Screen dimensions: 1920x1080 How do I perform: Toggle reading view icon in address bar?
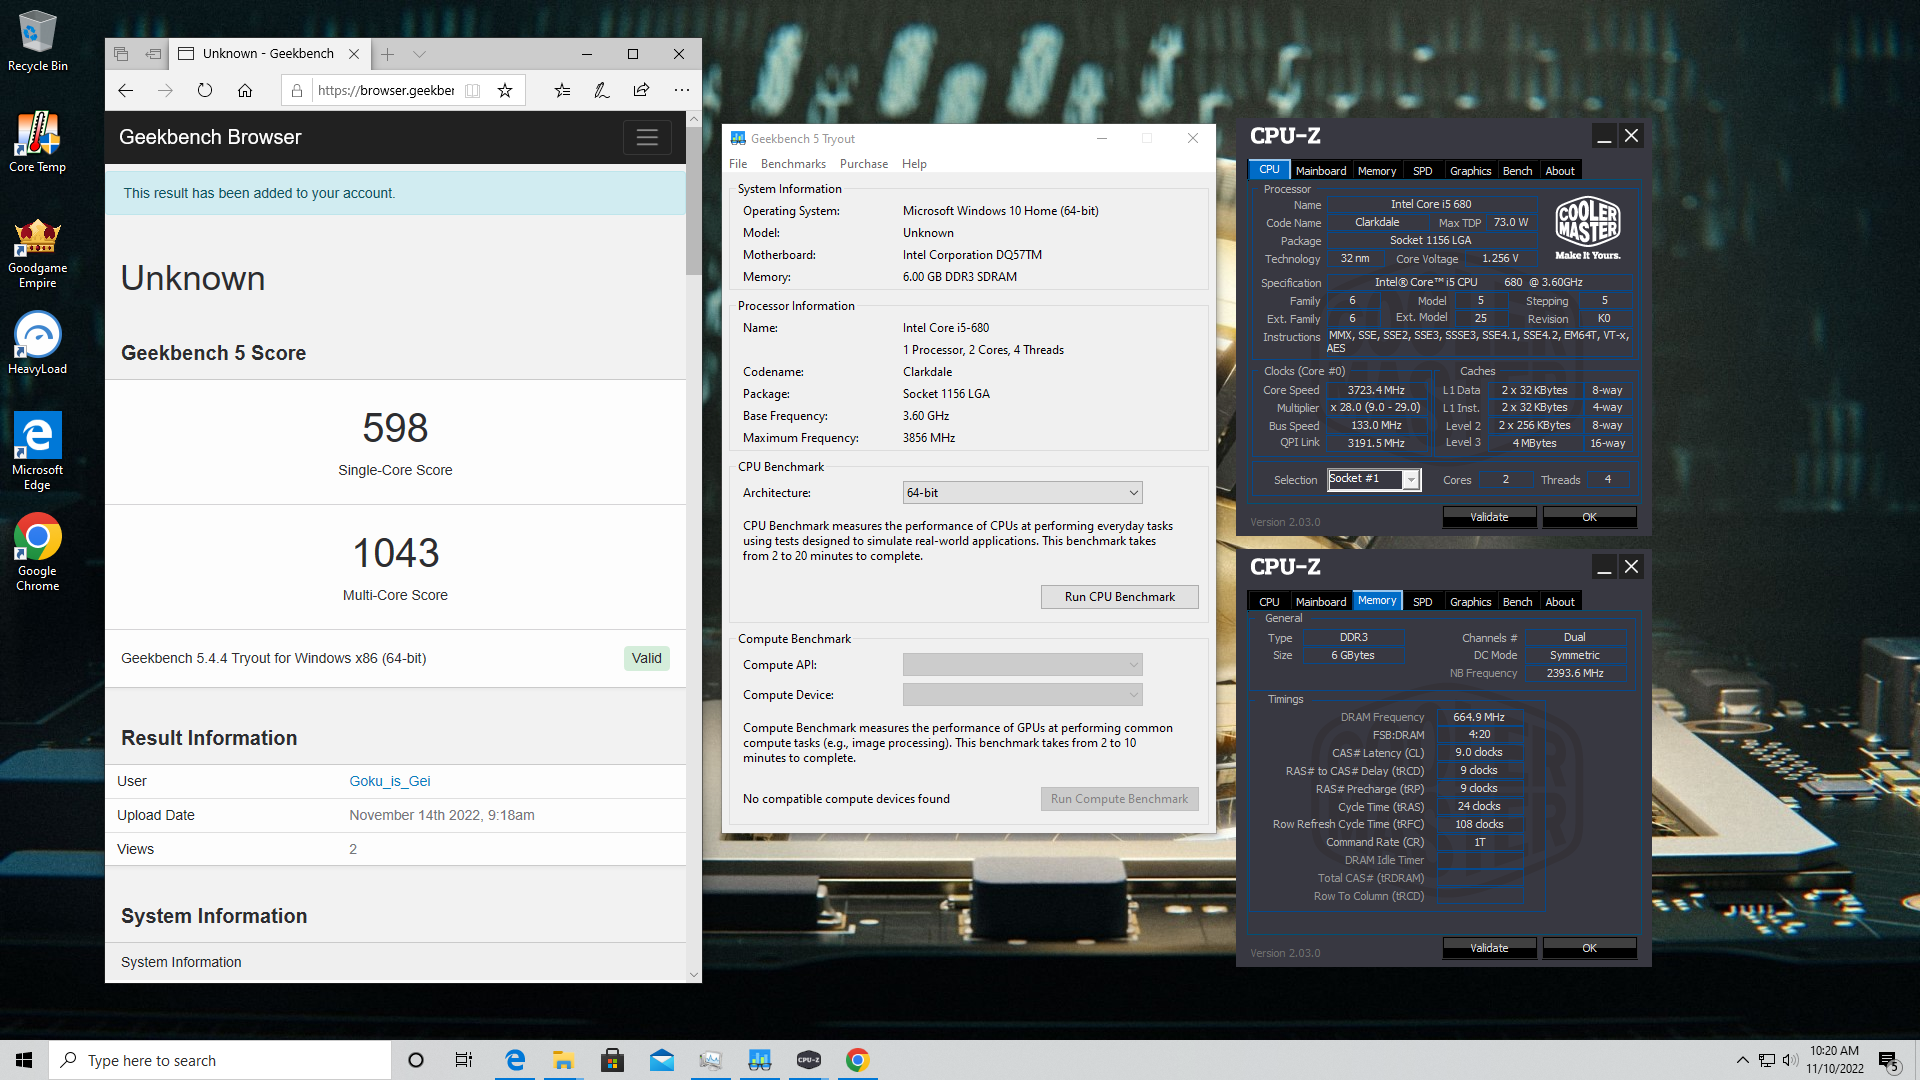473,90
